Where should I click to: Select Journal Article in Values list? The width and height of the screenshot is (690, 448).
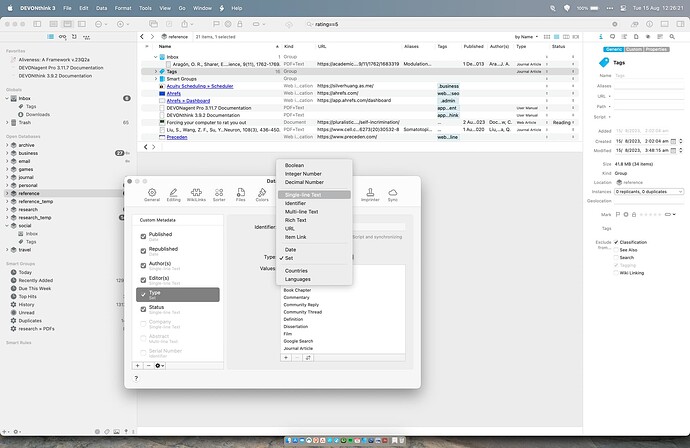tap(298, 349)
